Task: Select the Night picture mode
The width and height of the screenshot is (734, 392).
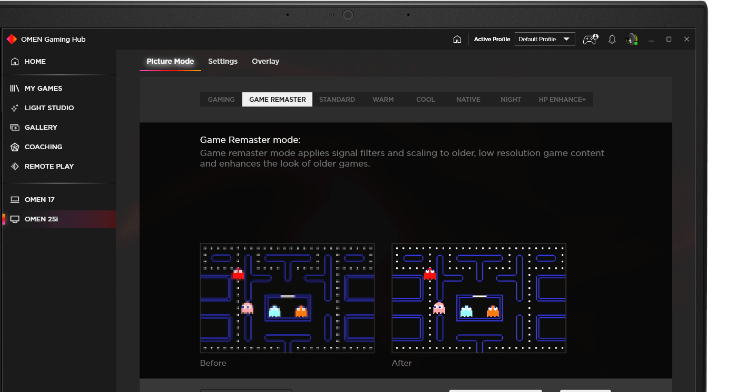Action: [x=511, y=100]
